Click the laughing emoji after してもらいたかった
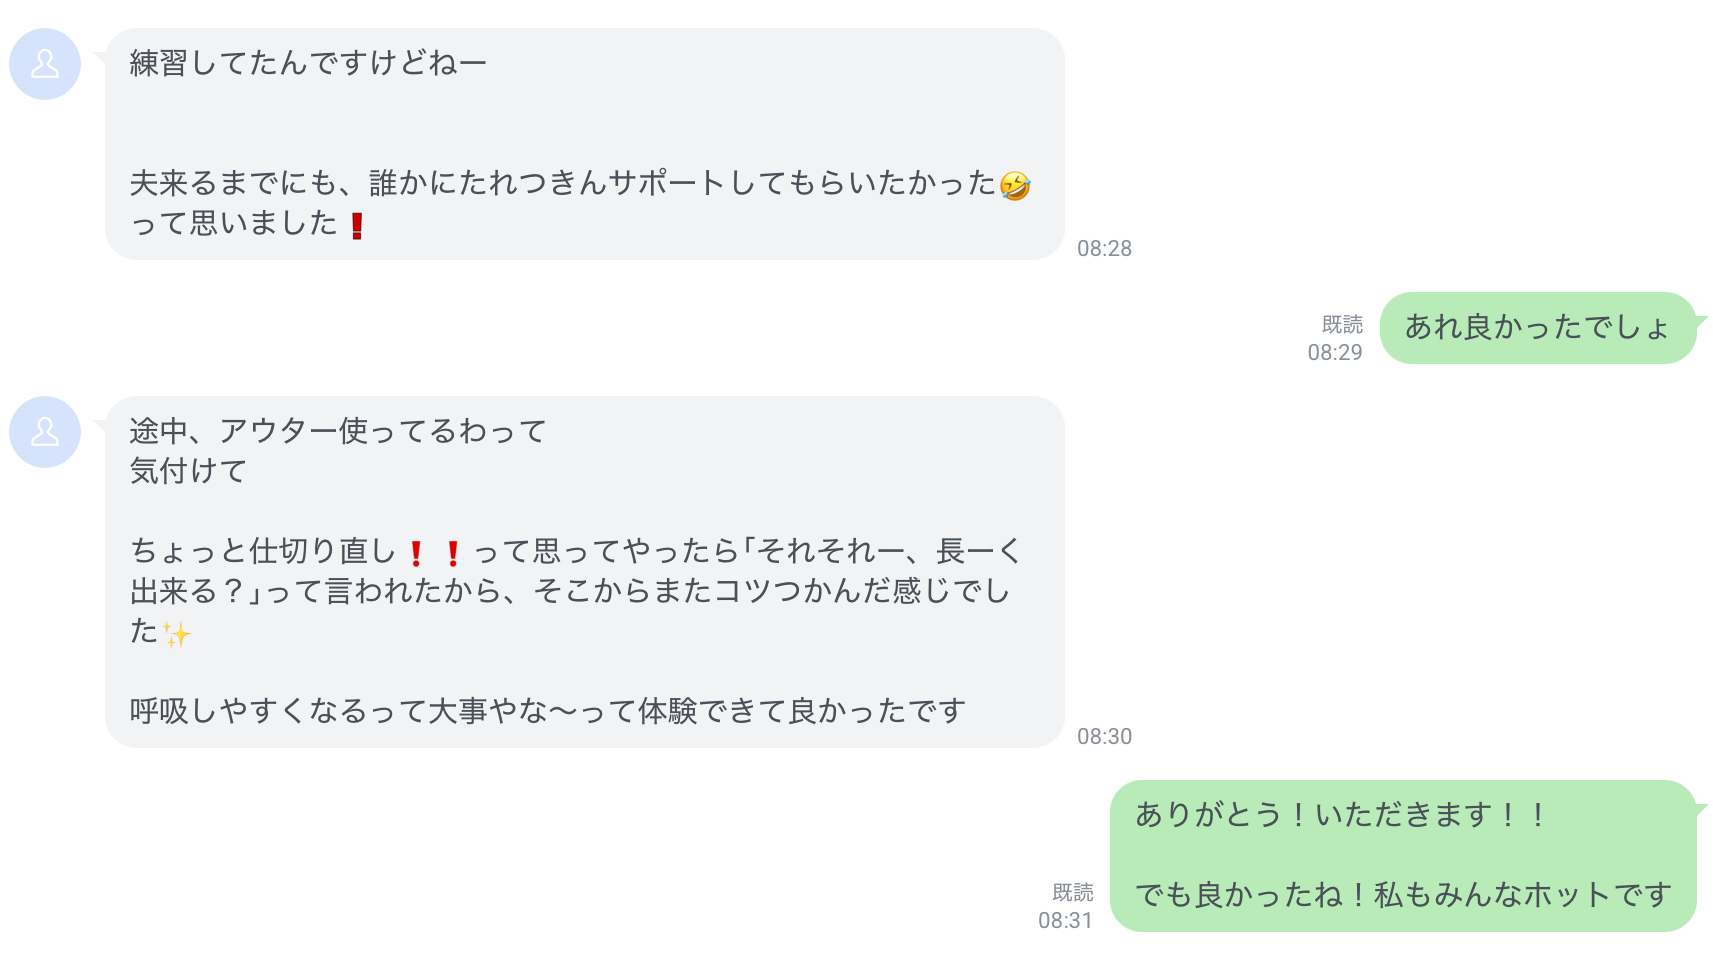The image size is (1713, 956). click(x=1015, y=186)
